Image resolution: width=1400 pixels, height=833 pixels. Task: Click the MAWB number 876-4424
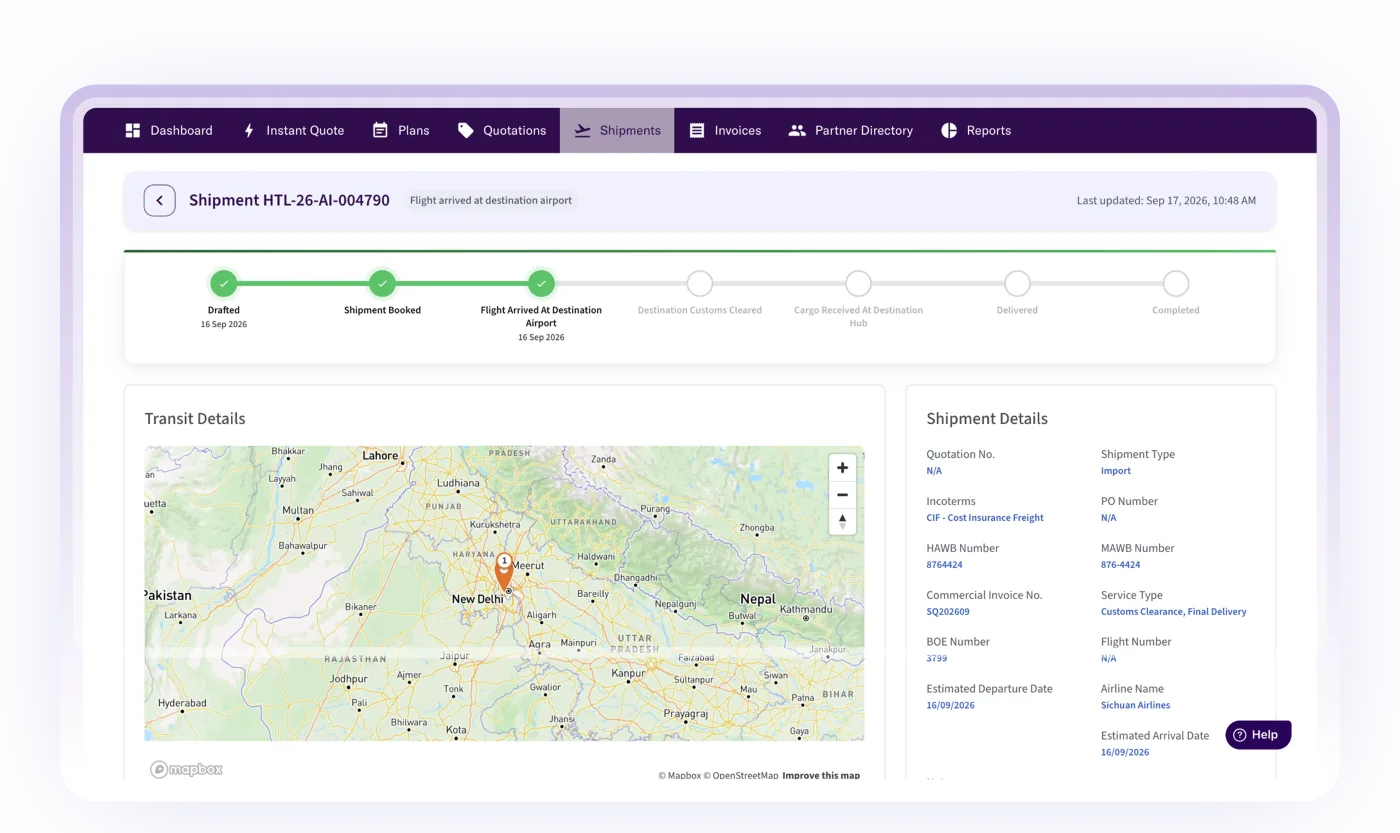click(1120, 565)
